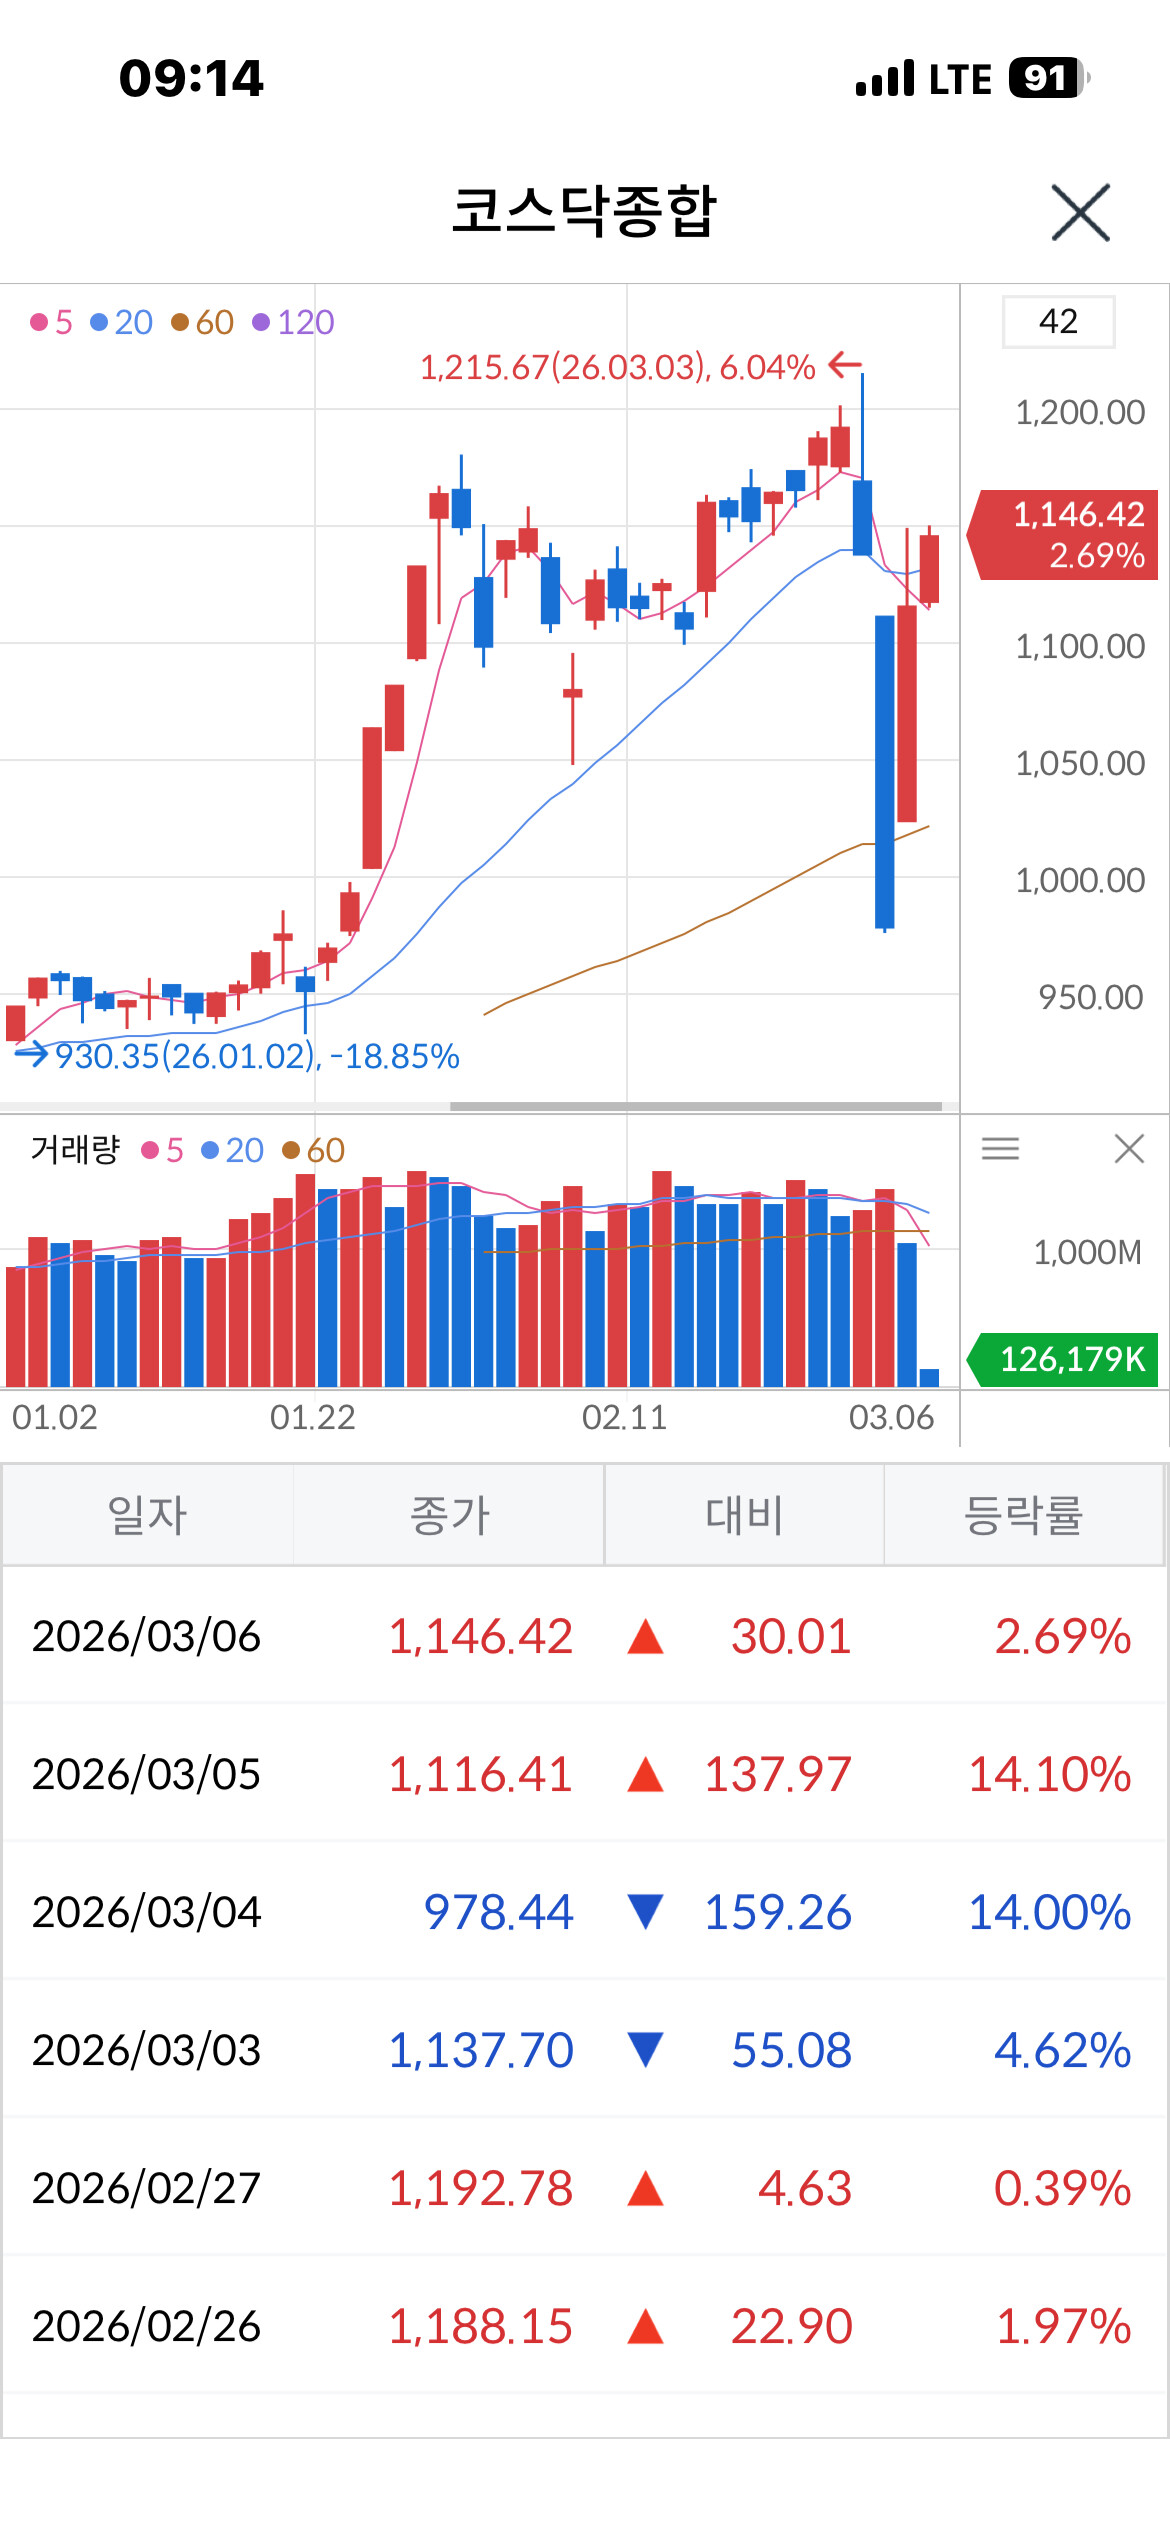The height and width of the screenshot is (2532, 1170).
Task: Tap the green volume tag 126,179K
Action: tap(1064, 1359)
